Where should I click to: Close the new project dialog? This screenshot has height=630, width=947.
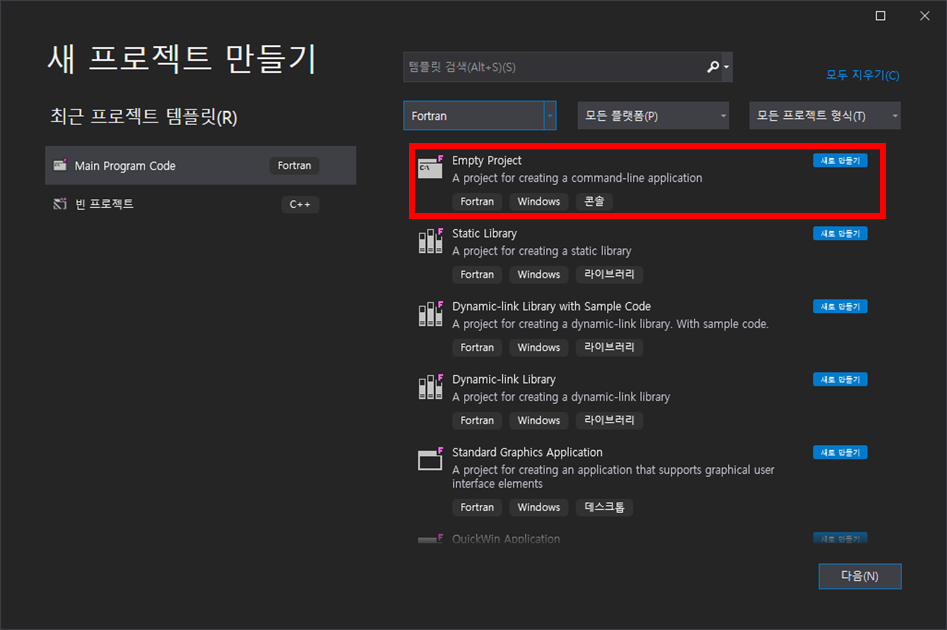[925, 16]
